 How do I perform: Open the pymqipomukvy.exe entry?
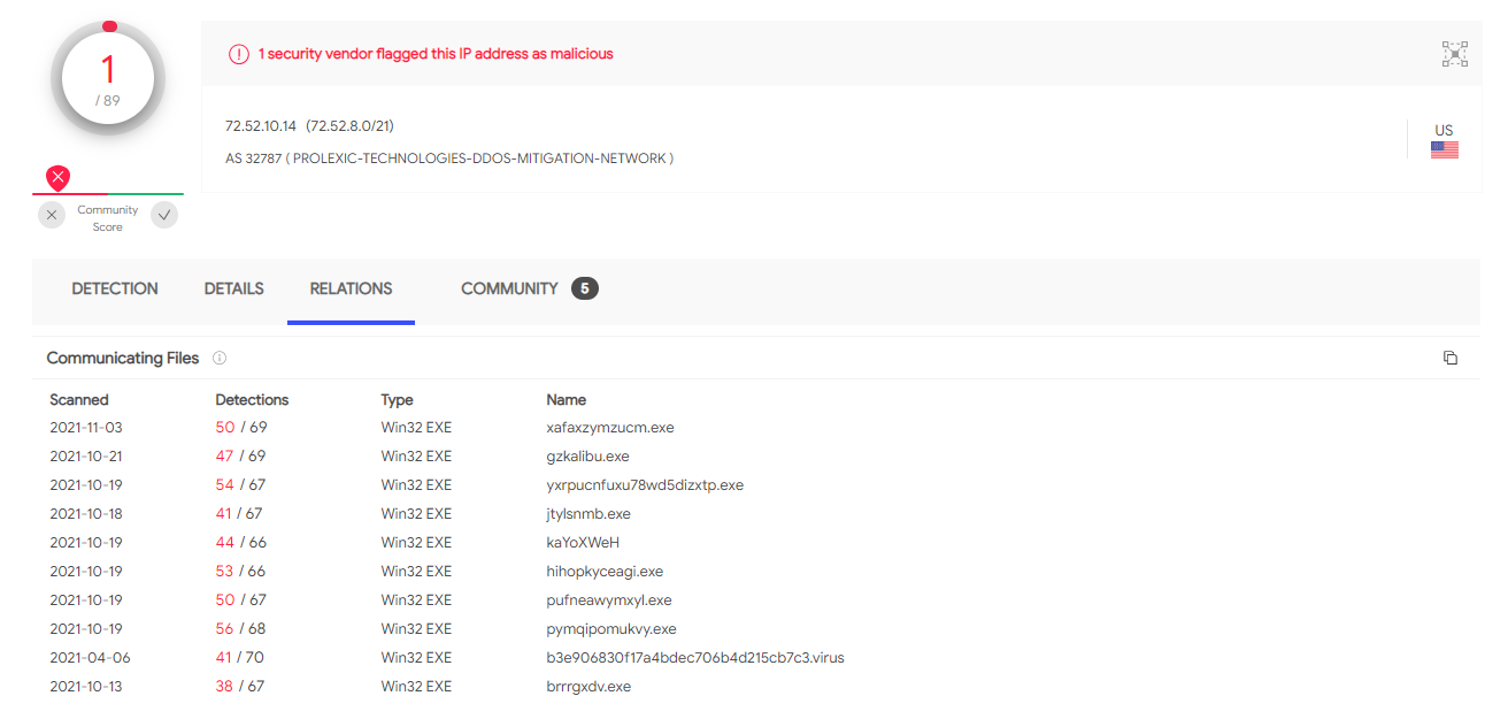611,629
